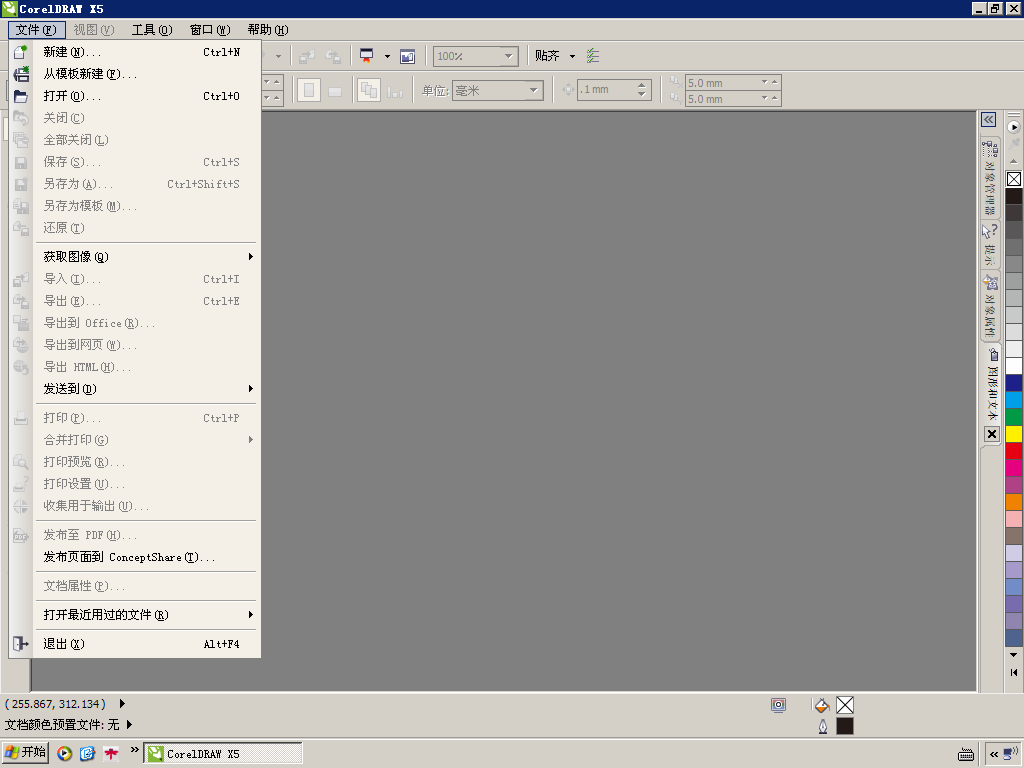The image size is (1024, 768).
Task: Collapse dockers with the double chevron
Action: pos(988,120)
